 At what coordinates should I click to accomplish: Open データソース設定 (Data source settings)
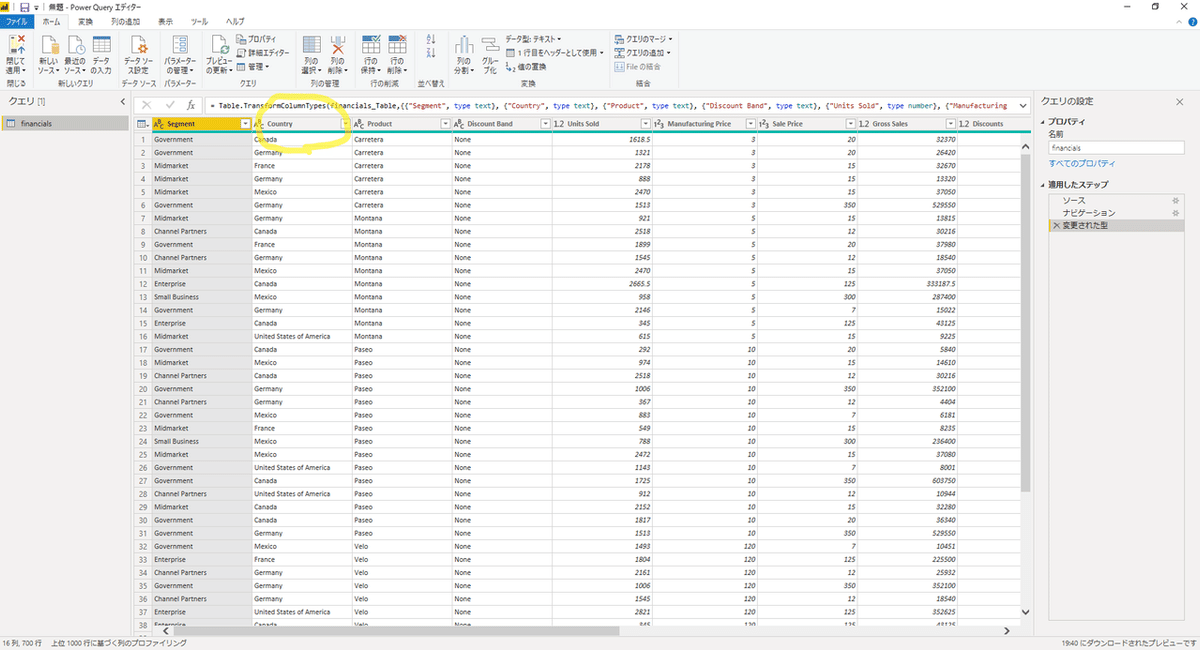139,56
